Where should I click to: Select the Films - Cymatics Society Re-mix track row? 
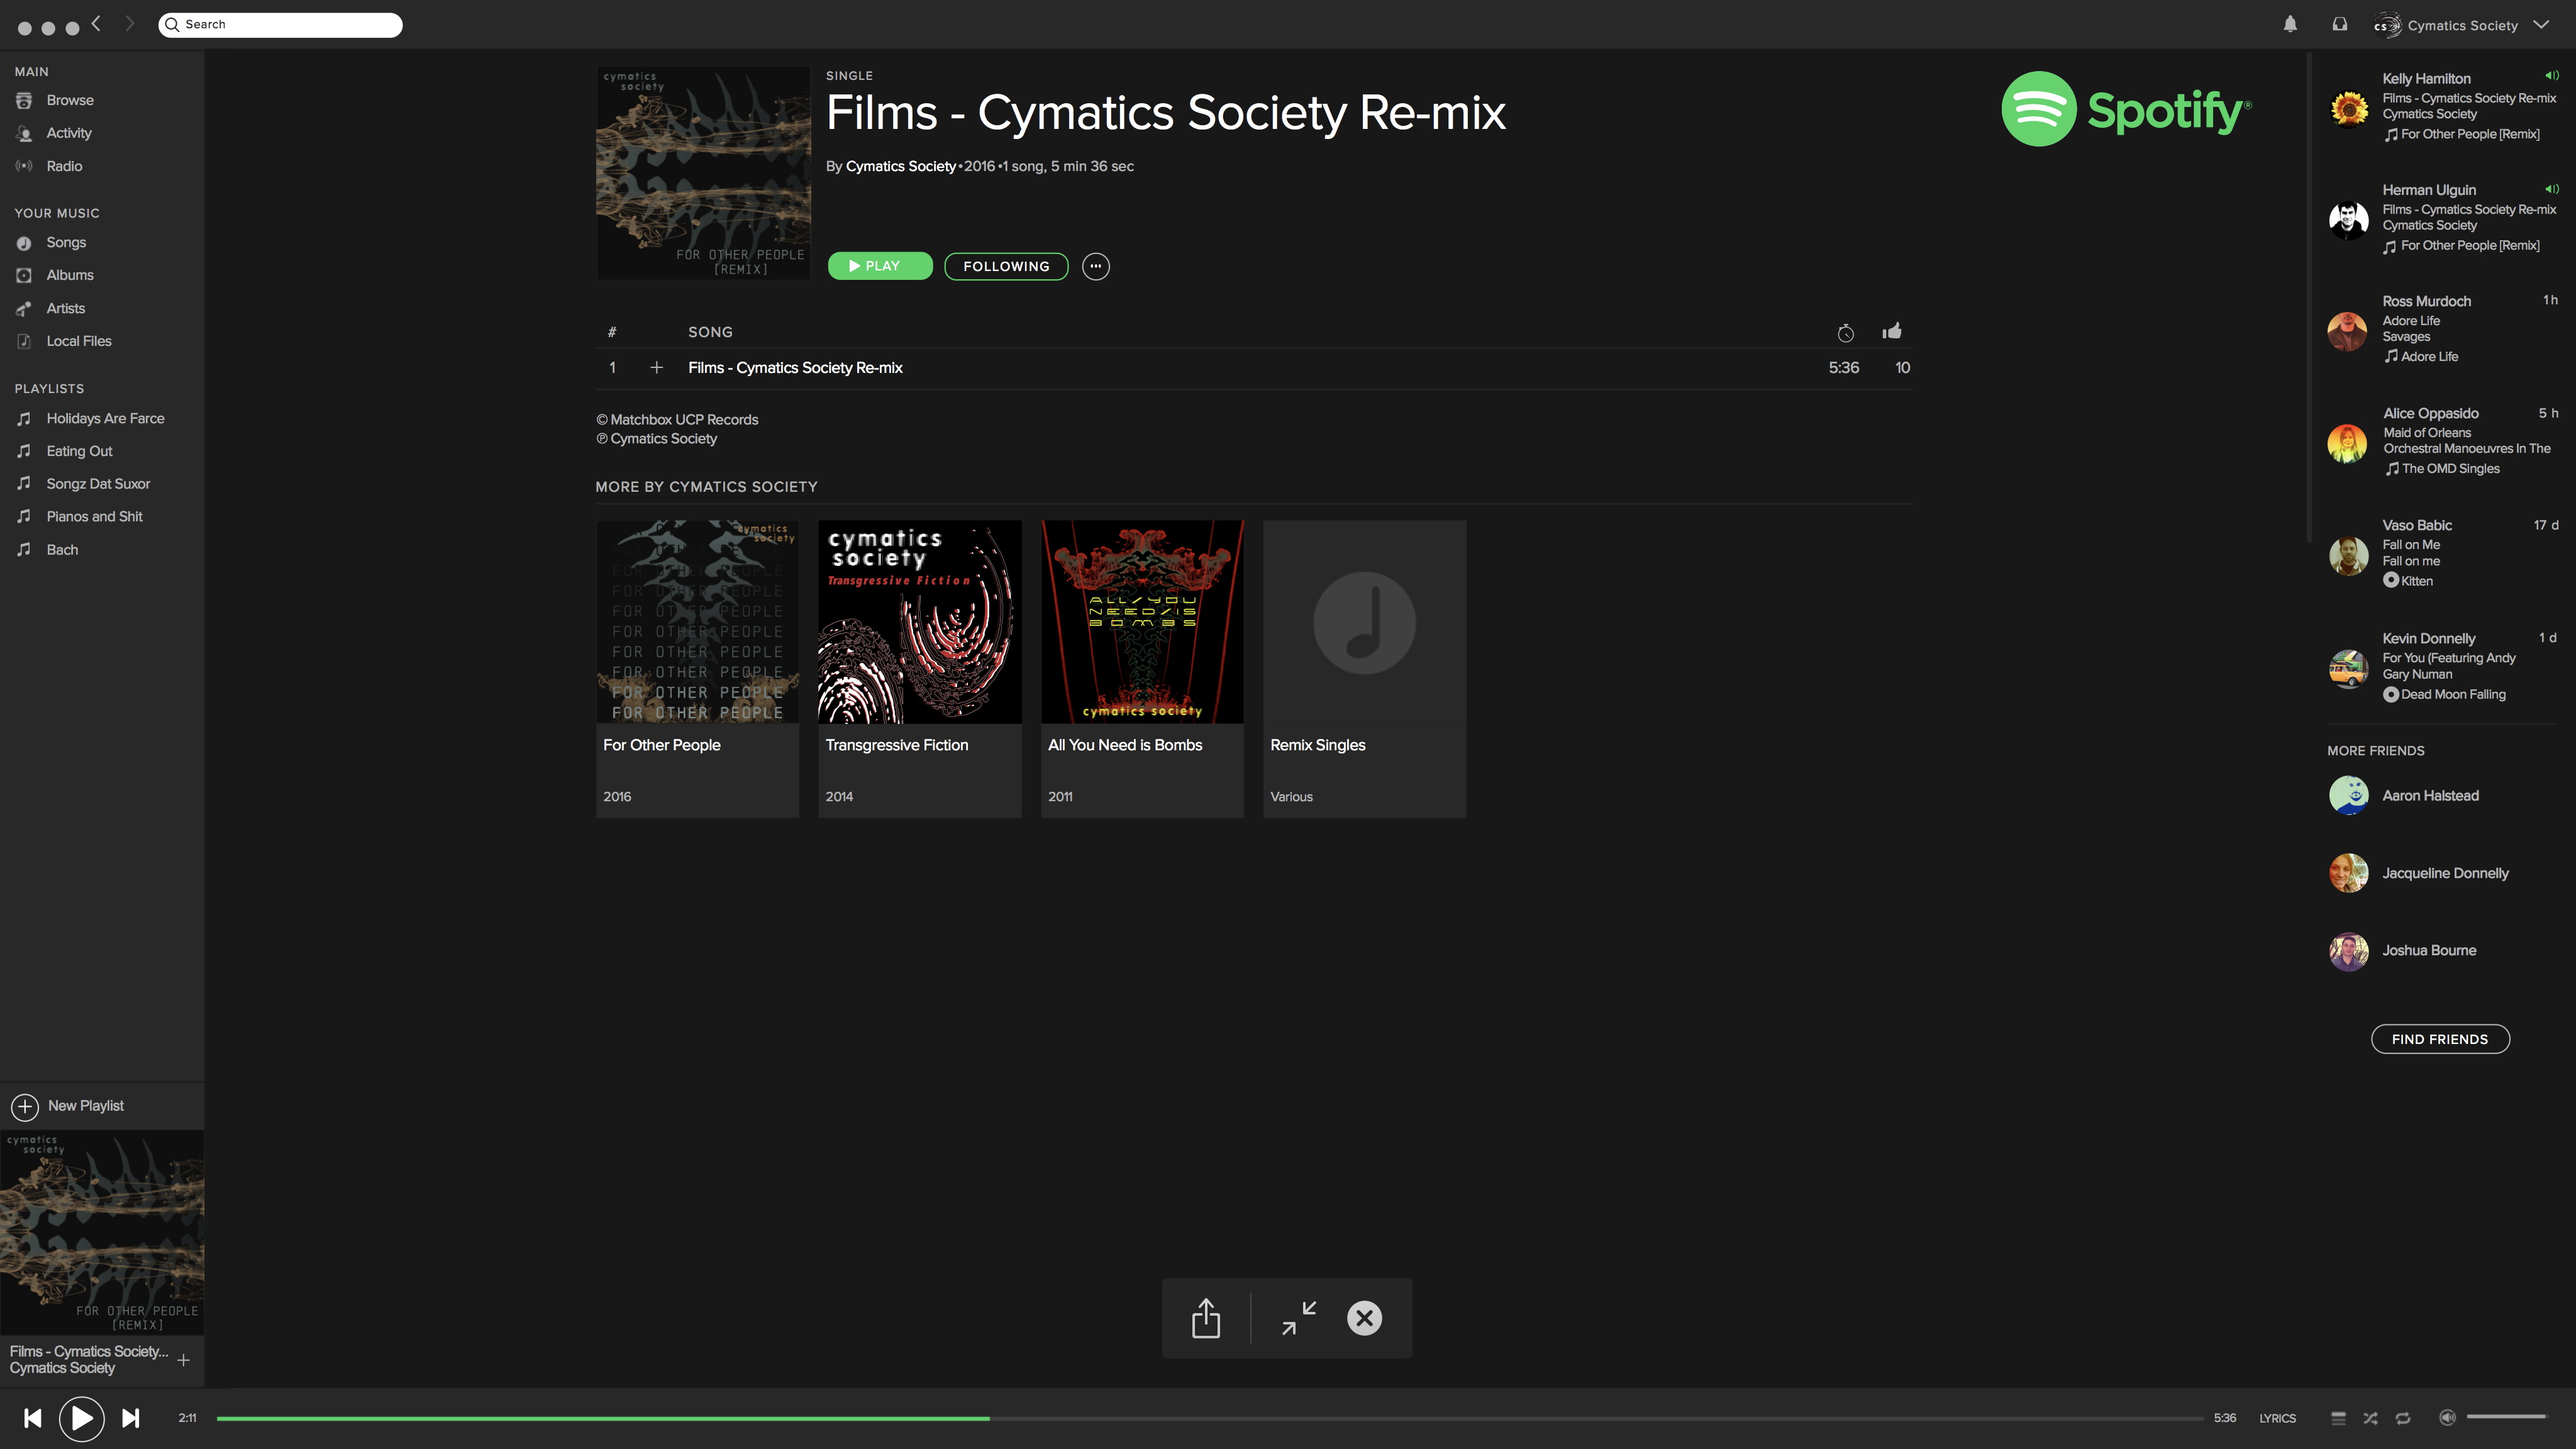[1254, 368]
